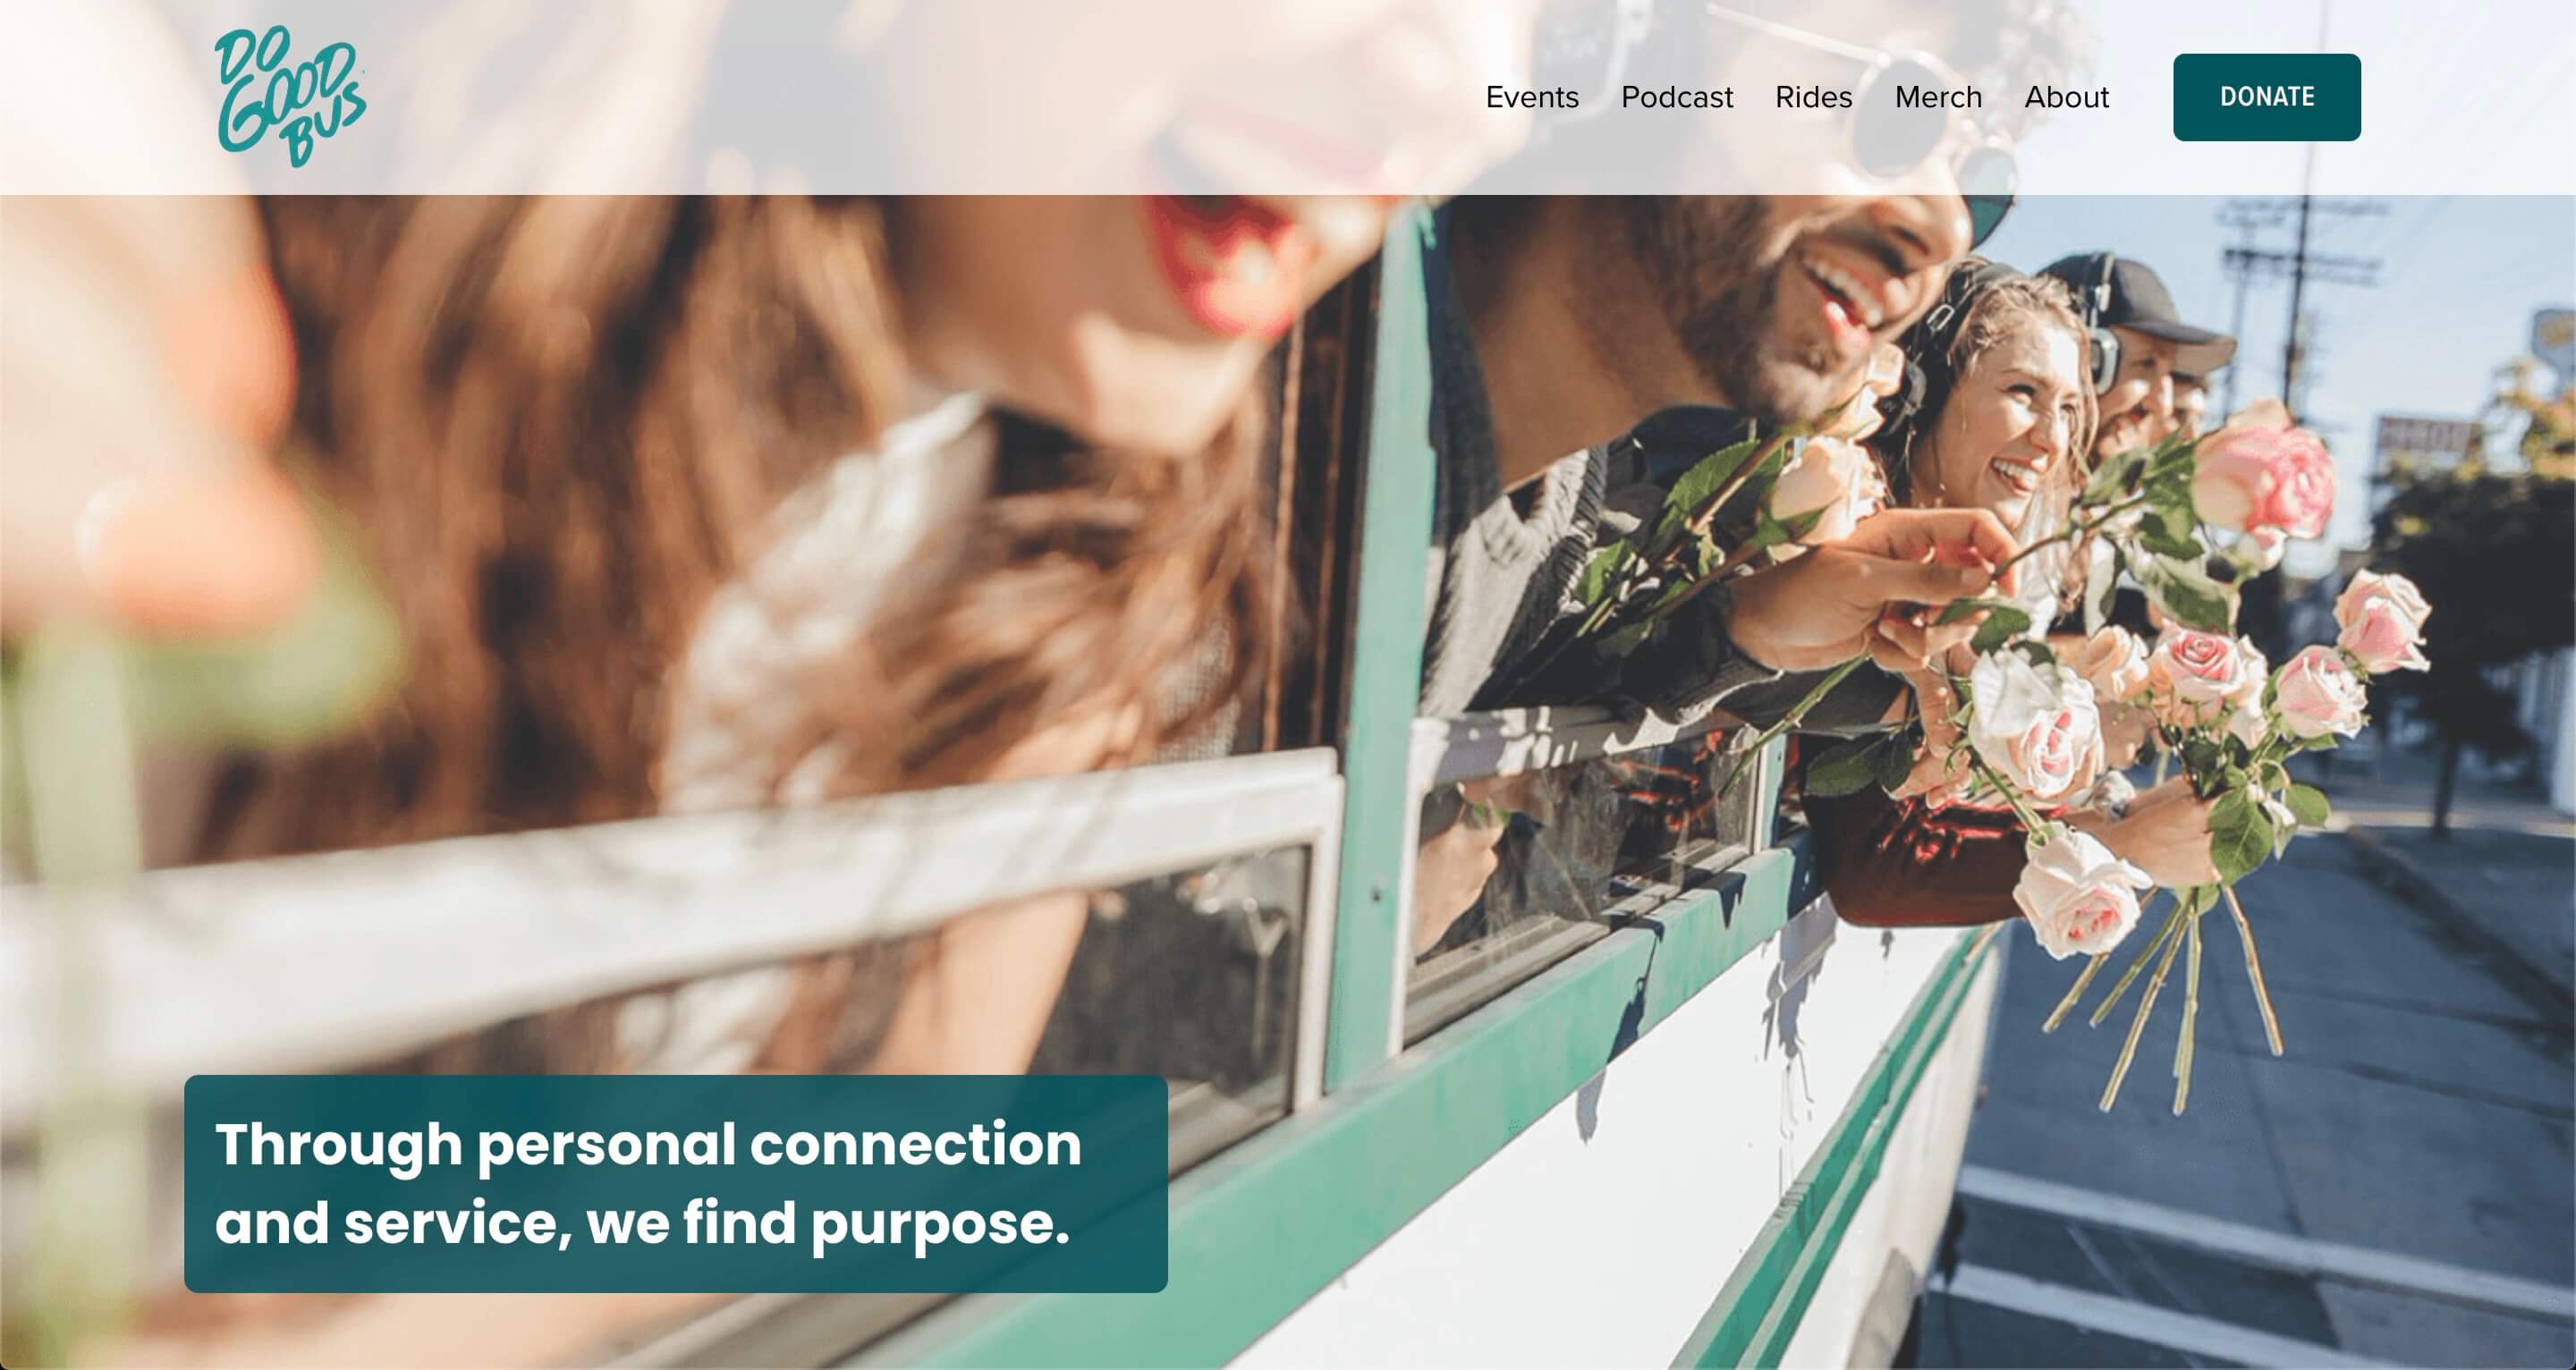Image resolution: width=2576 pixels, height=1370 pixels.
Task: Go to the Podcast section
Action: [1677, 97]
